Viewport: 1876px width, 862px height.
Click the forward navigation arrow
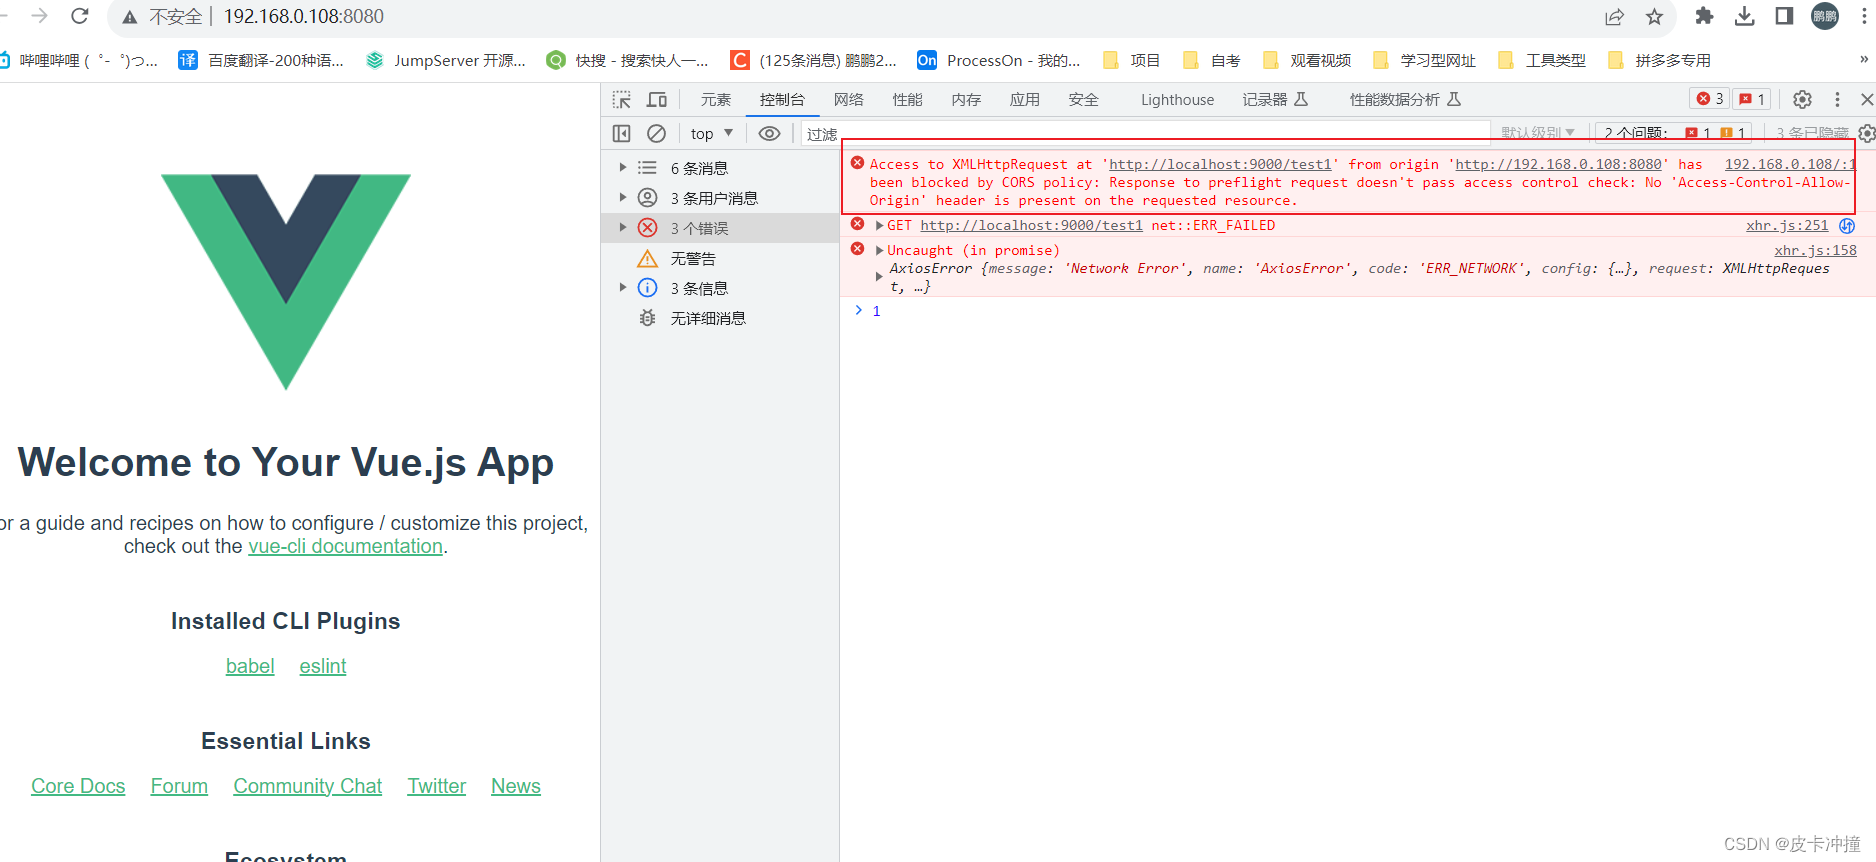(40, 16)
